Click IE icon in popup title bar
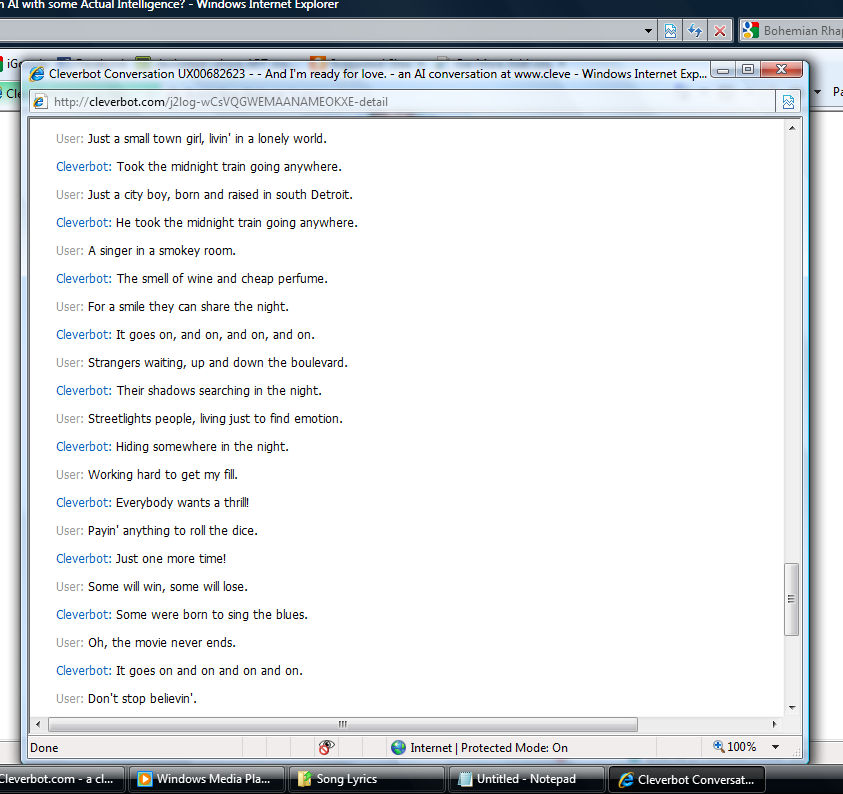Viewport: 843px width, 794px height. point(37,74)
